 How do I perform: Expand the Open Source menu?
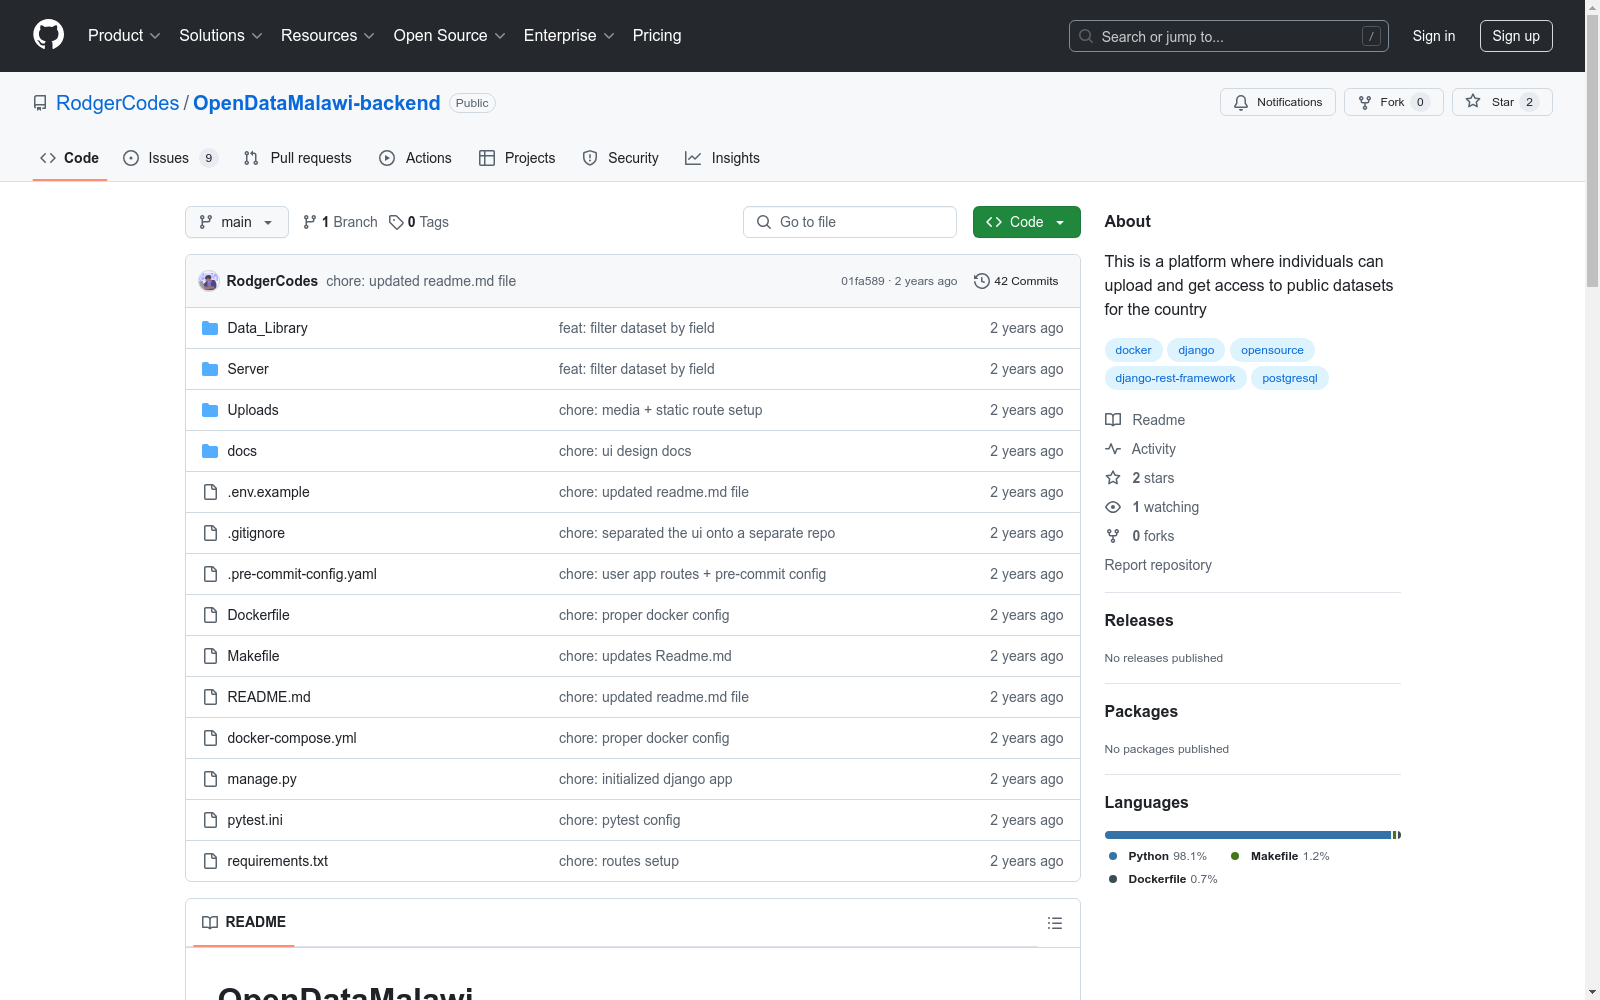pyautogui.click(x=450, y=36)
